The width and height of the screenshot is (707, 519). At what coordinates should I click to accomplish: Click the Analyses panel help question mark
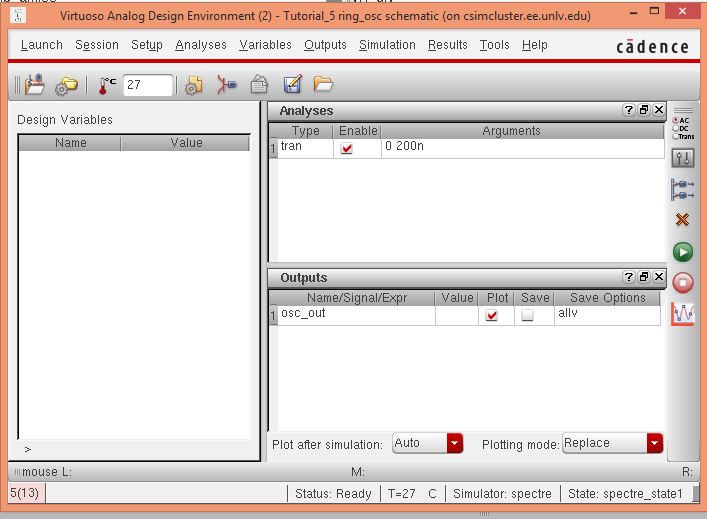coord(629,110)
